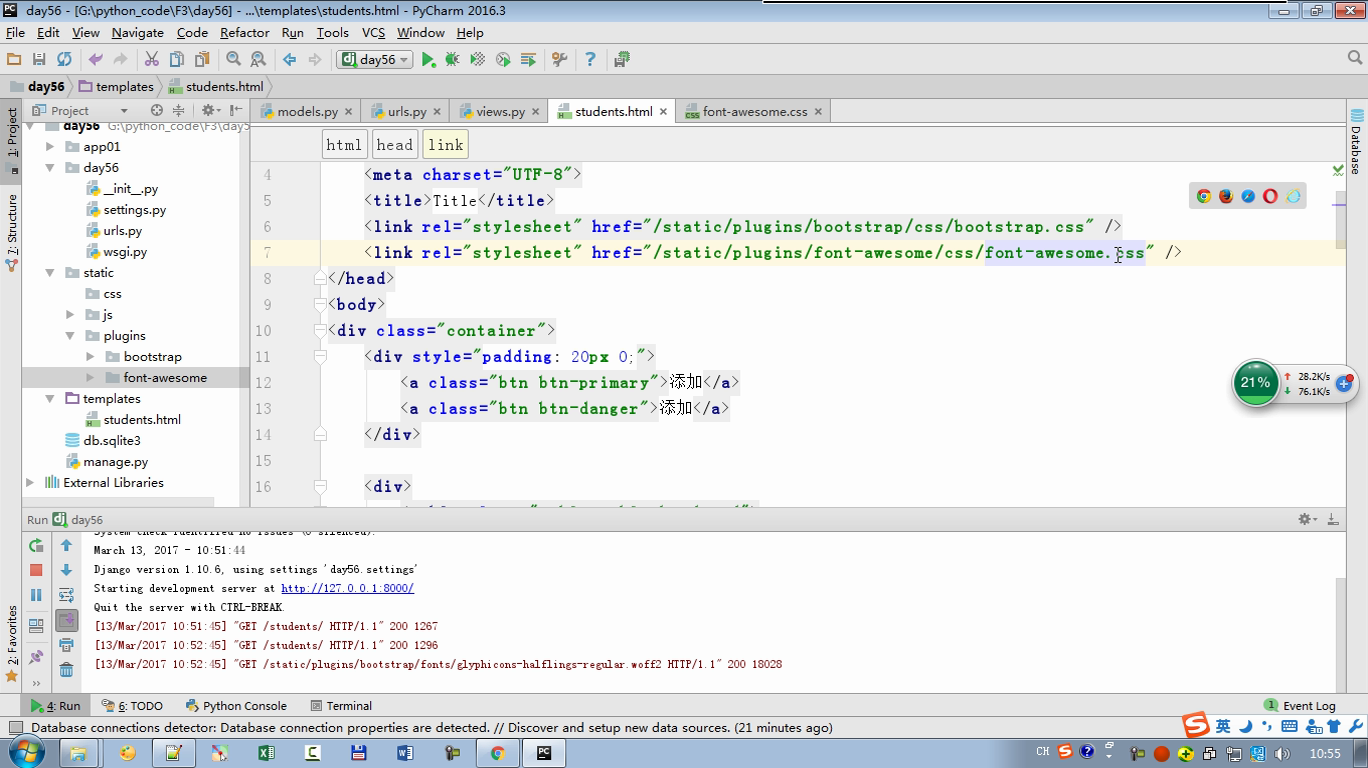1368x768 pixels.
Task: Toggle scroll to end in Run panel
Action: click(66, 620)
